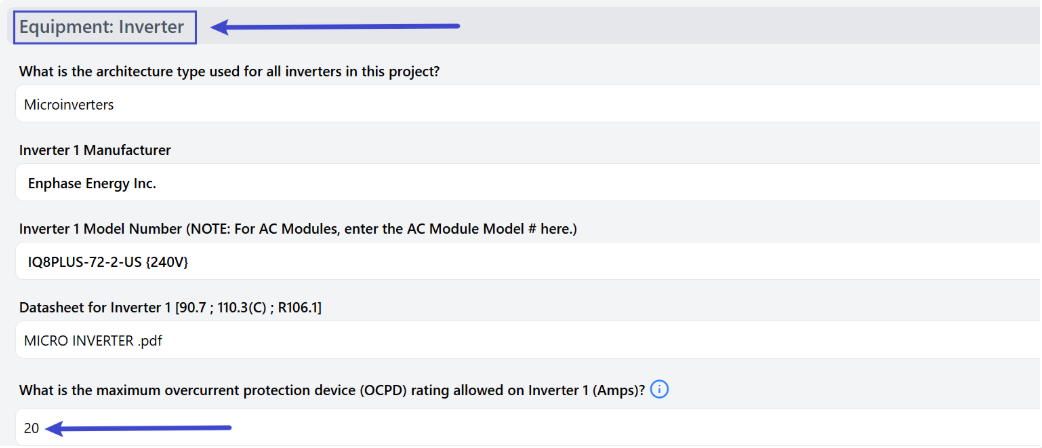Select the MICRO INVERTER .pdf datasheet field
Viewport: 1042px width, 448px height.
click(528, 340)
